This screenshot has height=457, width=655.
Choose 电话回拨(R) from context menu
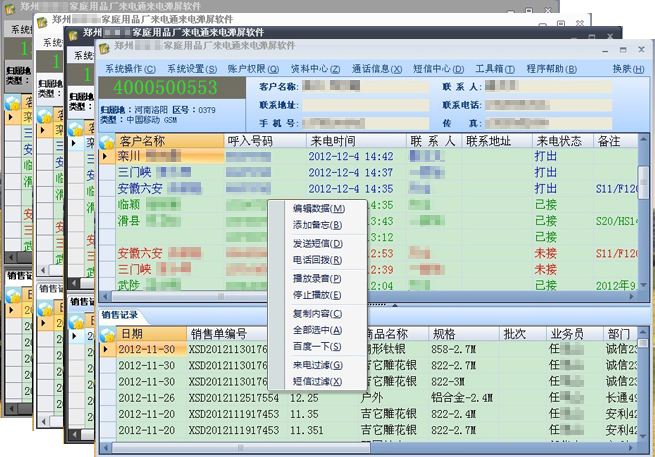[317, 260]
